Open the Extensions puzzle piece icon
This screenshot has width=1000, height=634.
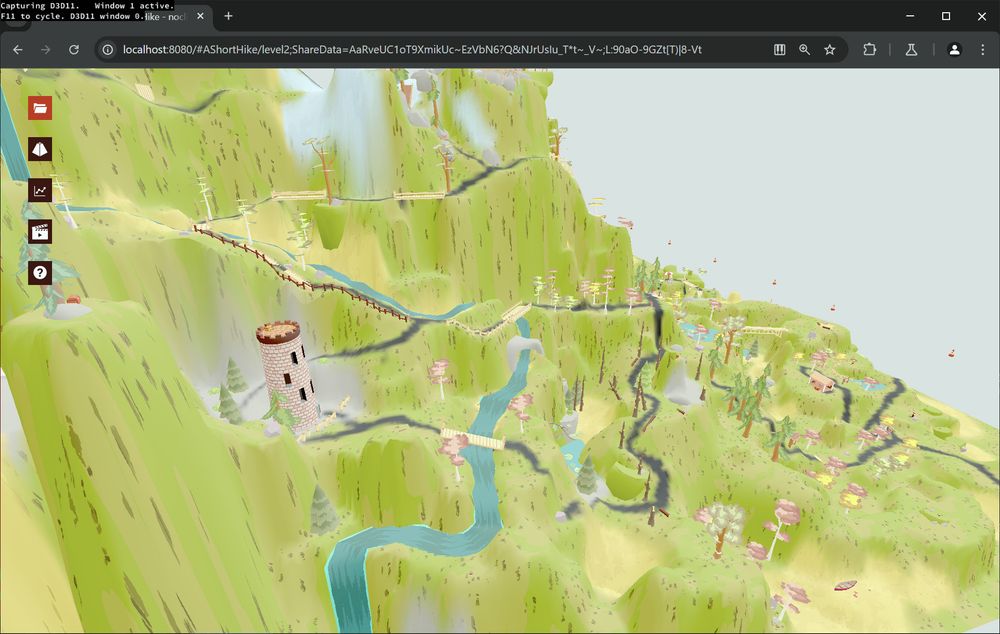click(869, 49)
